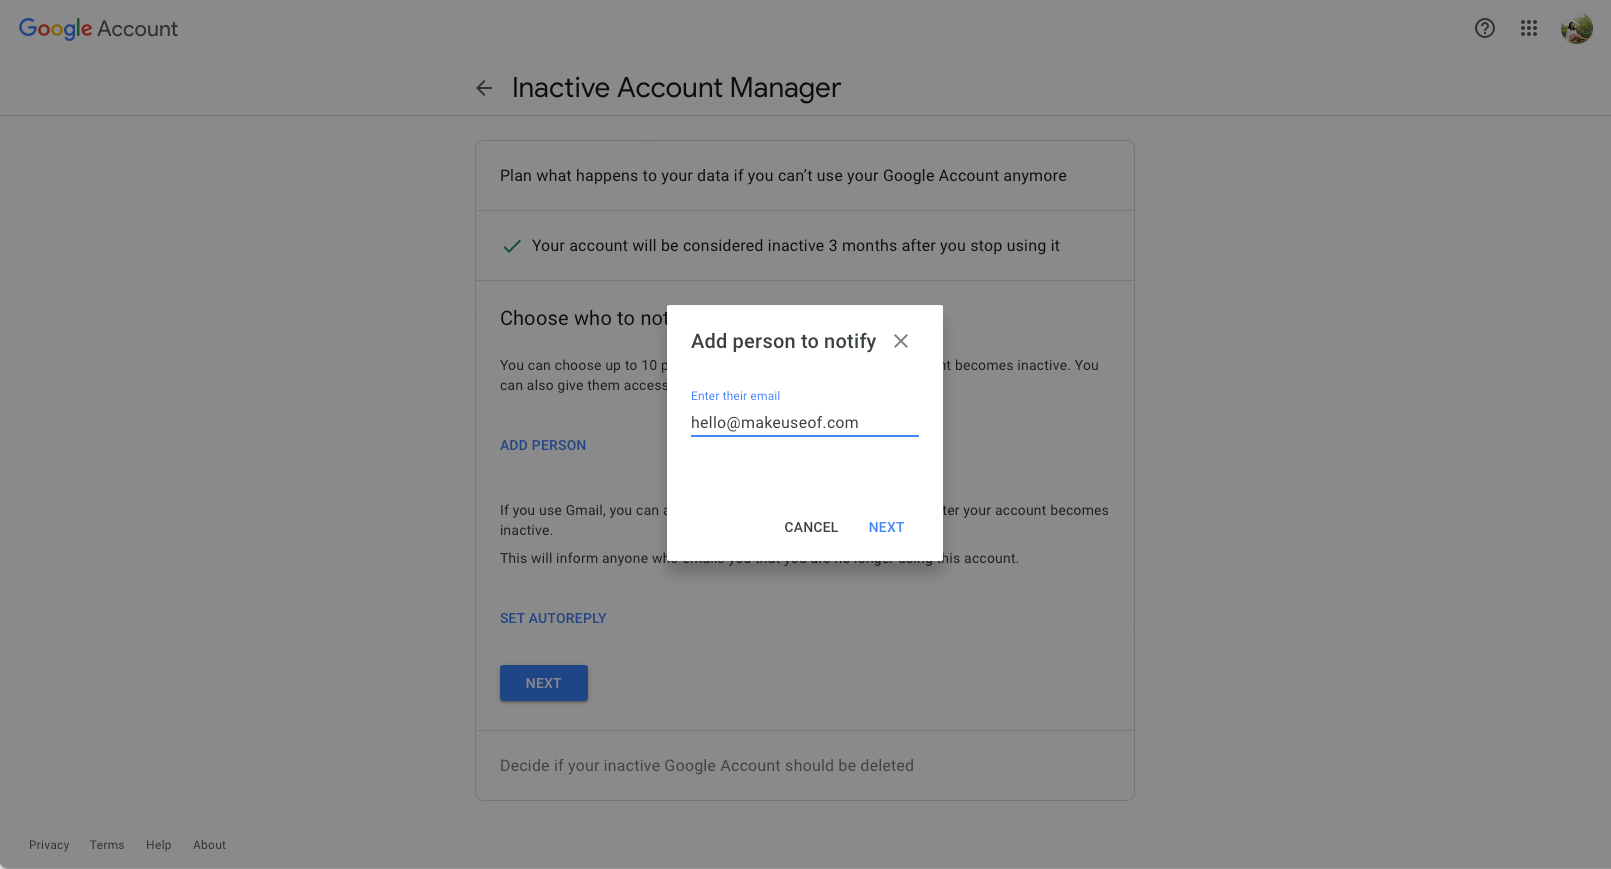1611x869 pixels.
Task: Click the Plan what happens to your data text
Action: click(x=783, y=176)
